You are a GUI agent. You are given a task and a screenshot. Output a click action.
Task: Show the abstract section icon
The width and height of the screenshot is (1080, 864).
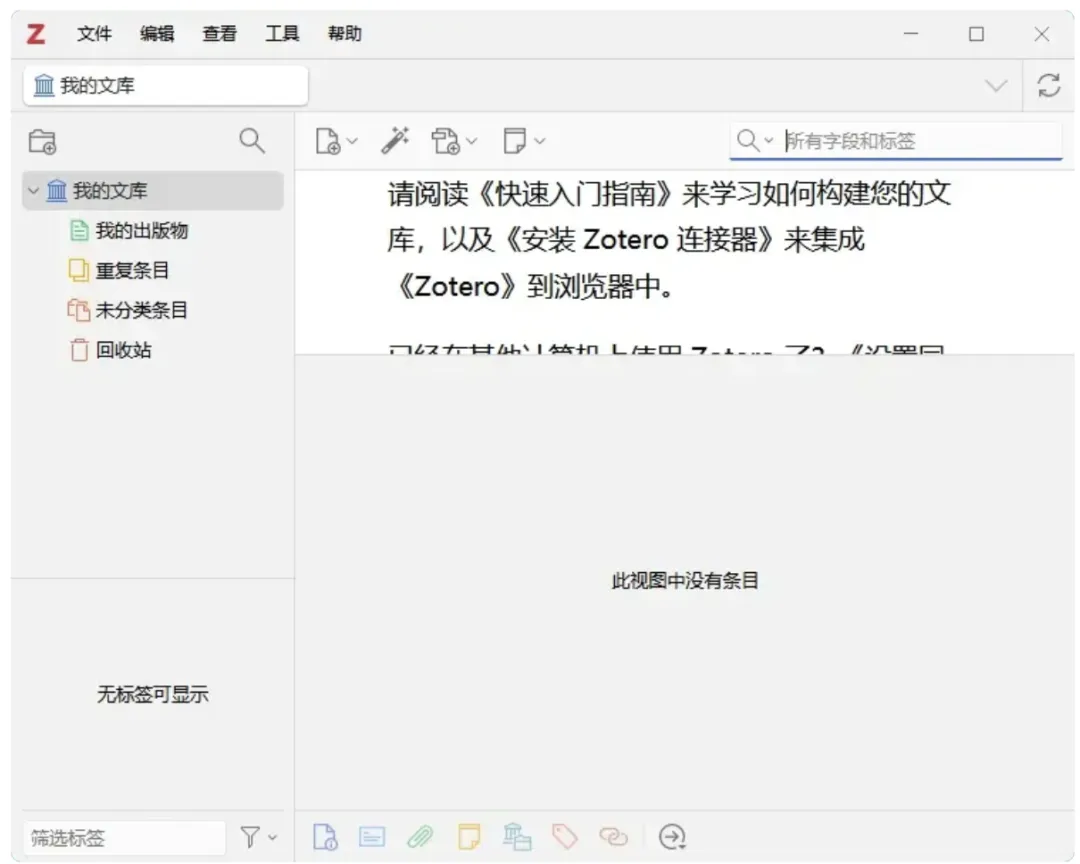372,837
